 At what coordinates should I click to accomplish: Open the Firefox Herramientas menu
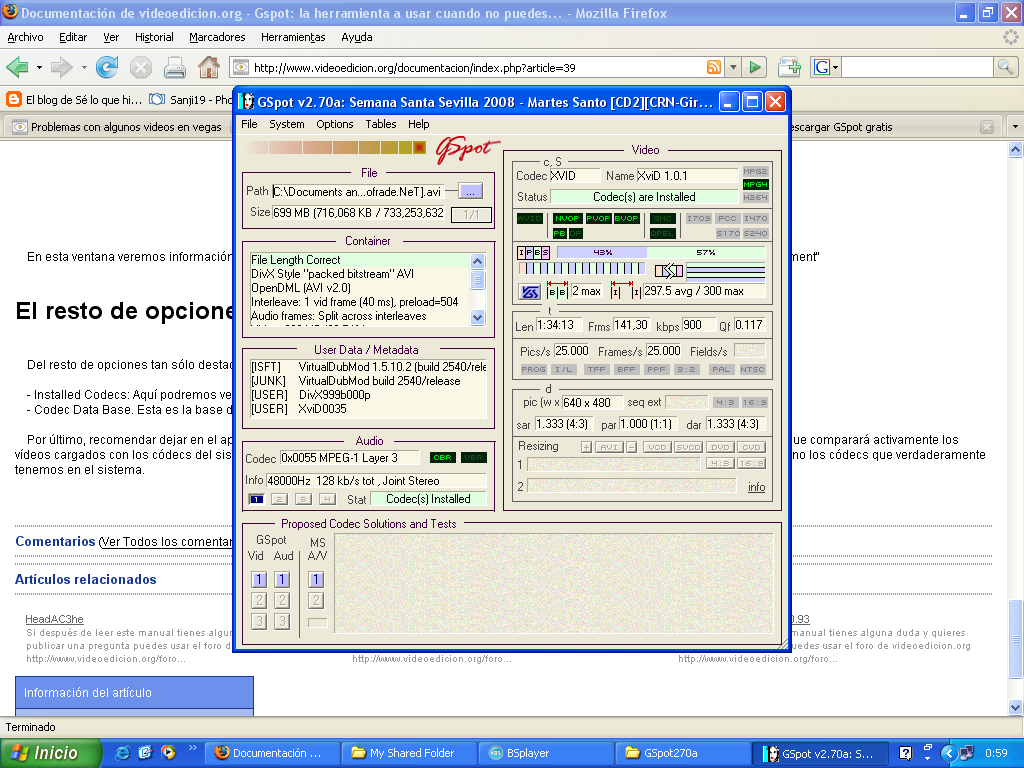point(293,37)
